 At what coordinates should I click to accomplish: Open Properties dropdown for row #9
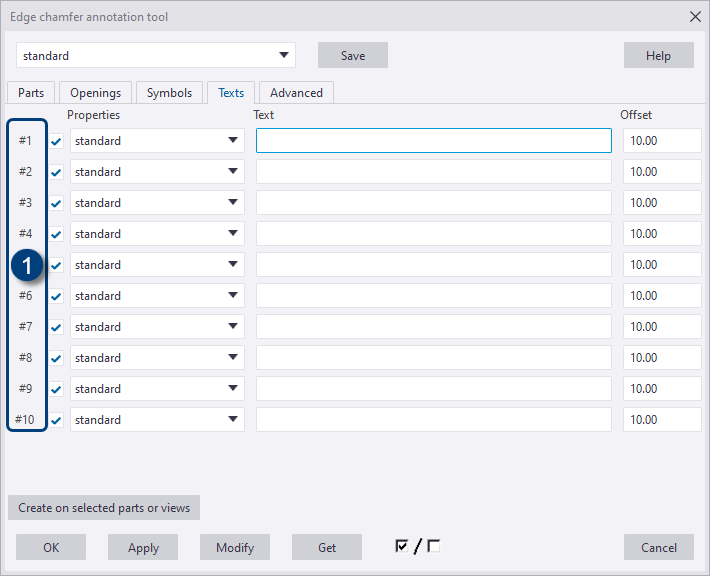click(x=157, y=389)
